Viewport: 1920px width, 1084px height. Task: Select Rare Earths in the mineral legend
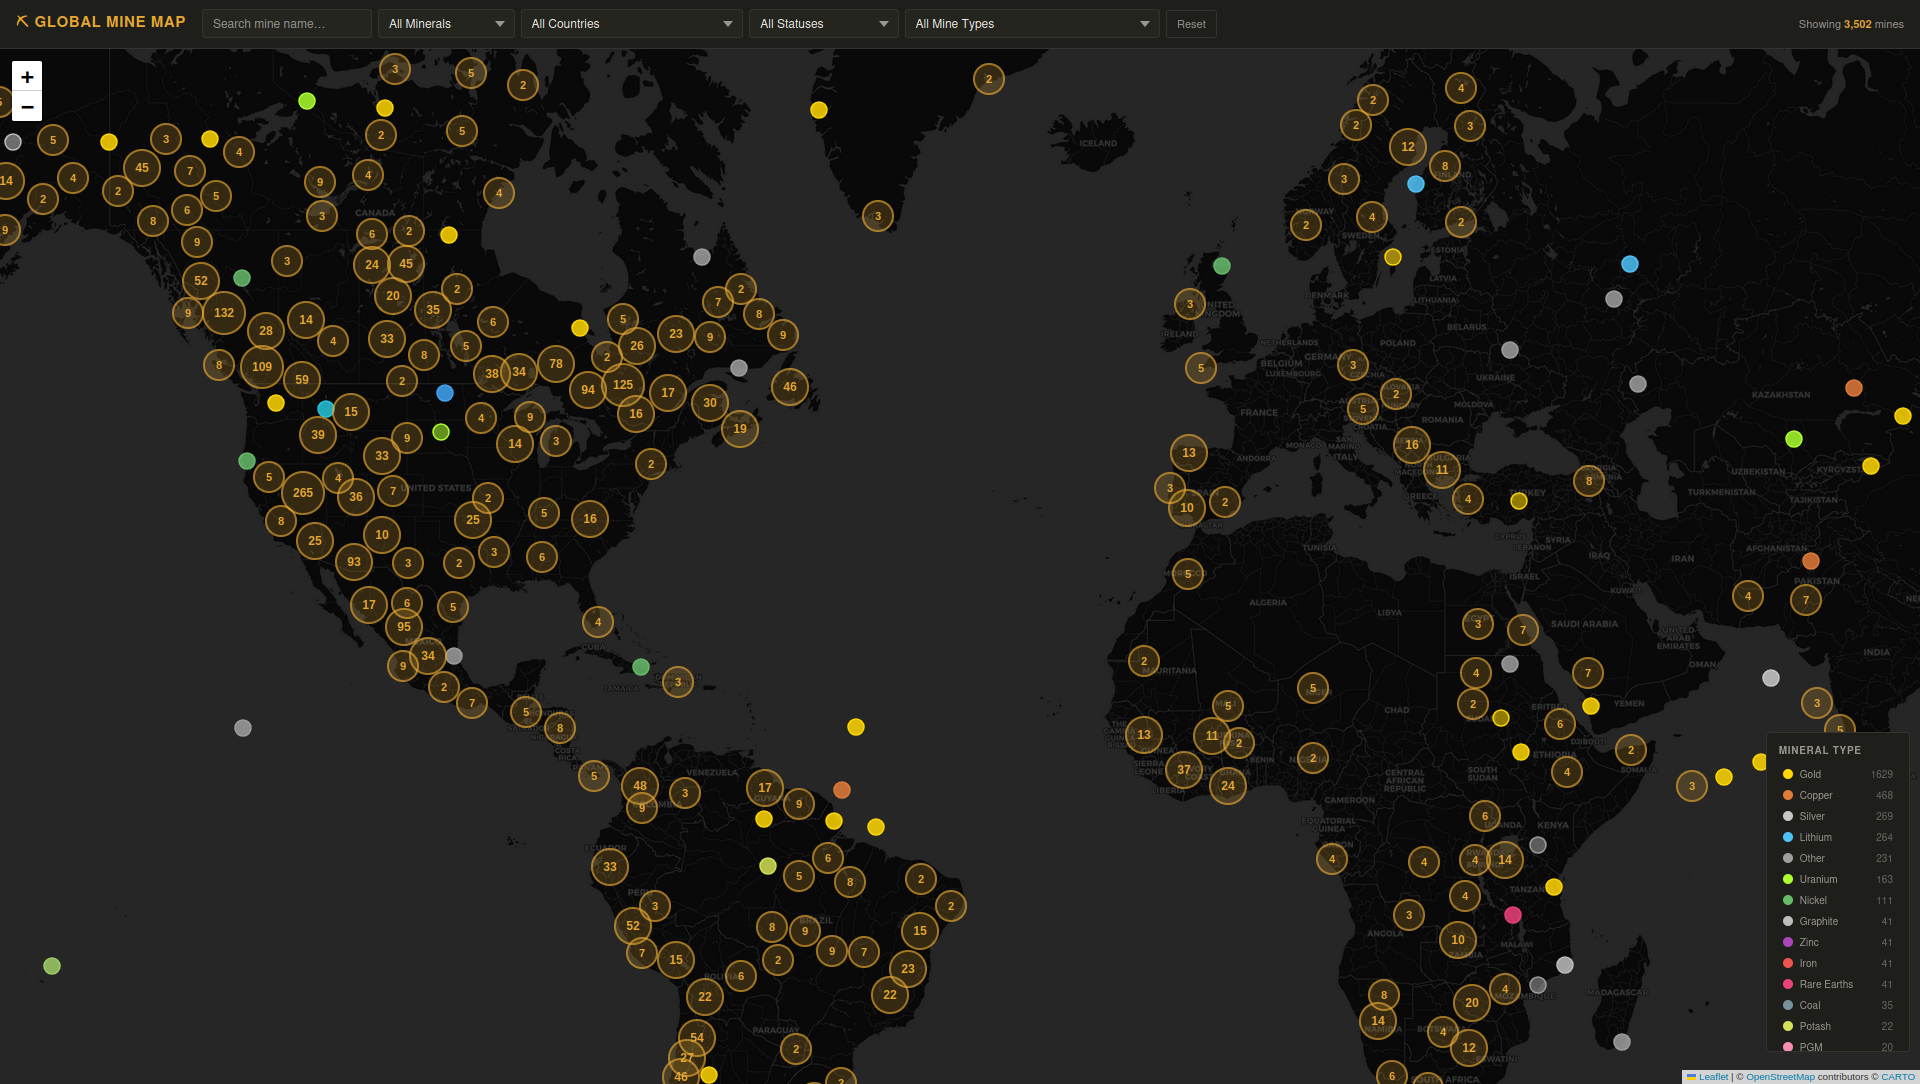click(x=1837, y=984)
